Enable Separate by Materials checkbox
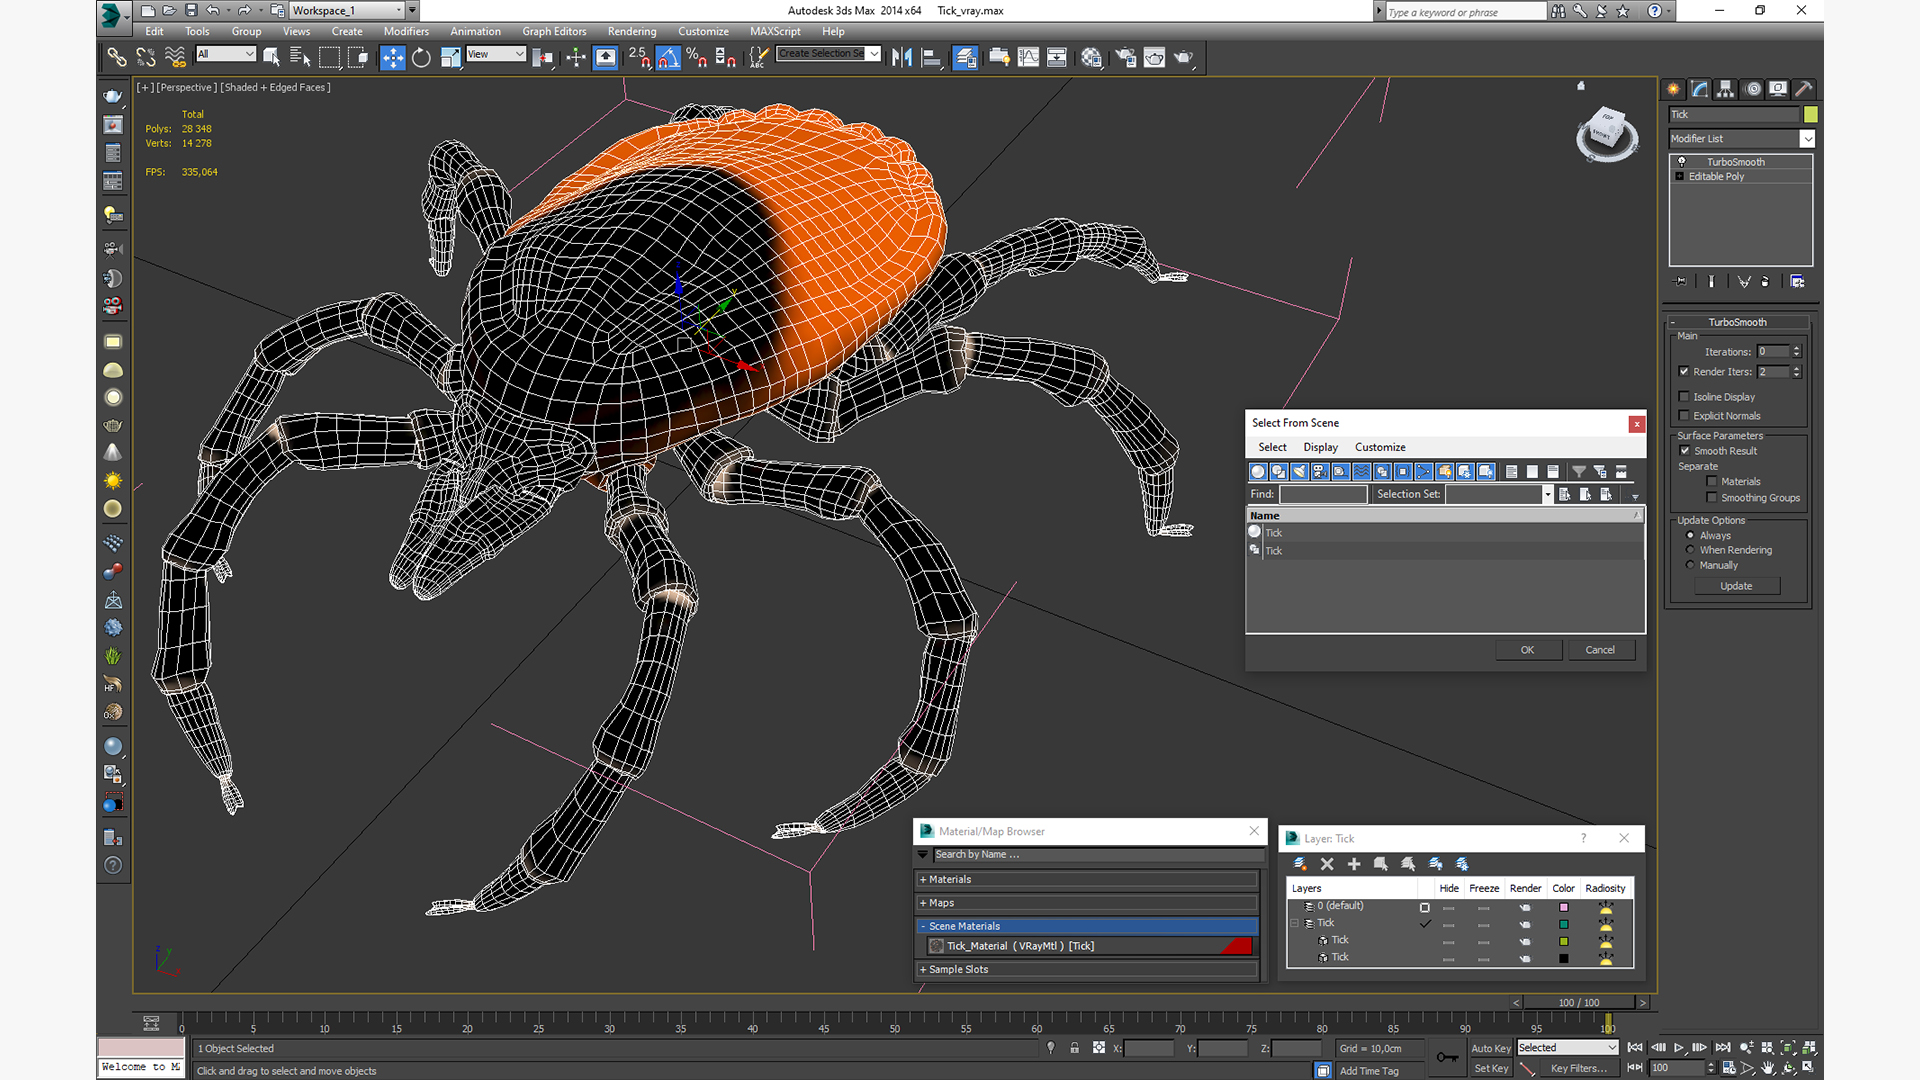The image size is (1920, 1080). click(1712, 482)
